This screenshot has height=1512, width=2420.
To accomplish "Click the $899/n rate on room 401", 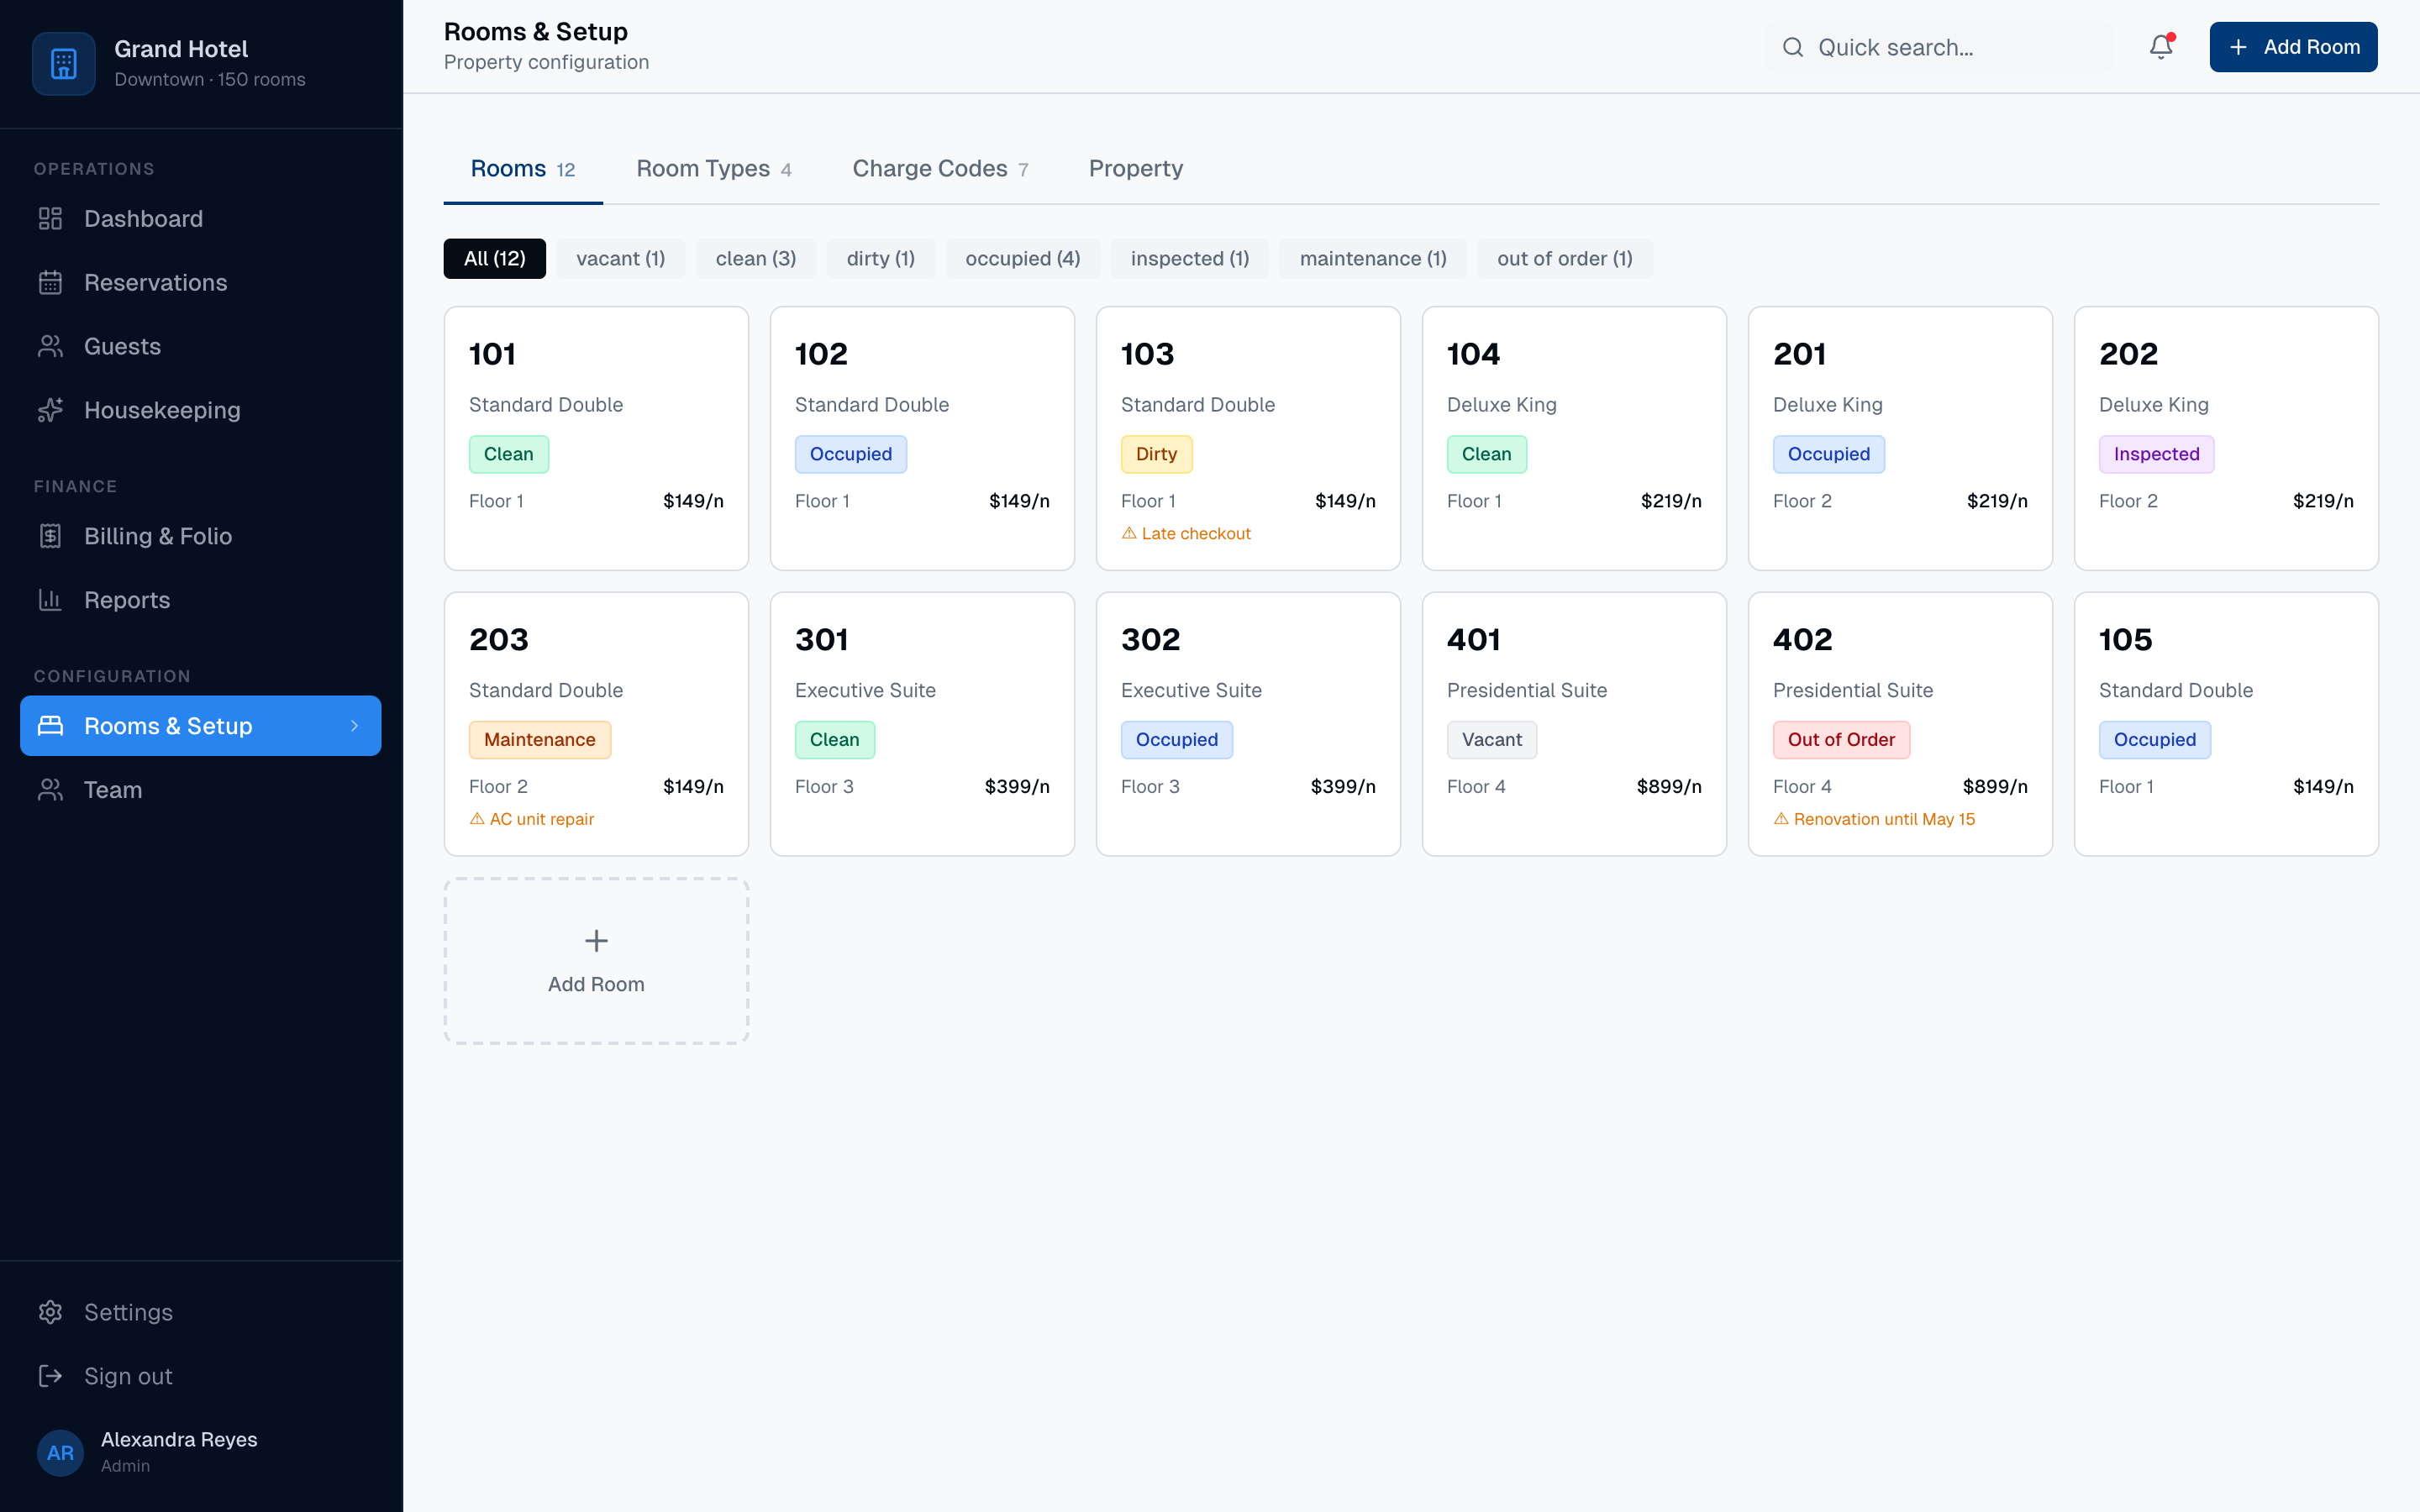I will point(1669,786).
